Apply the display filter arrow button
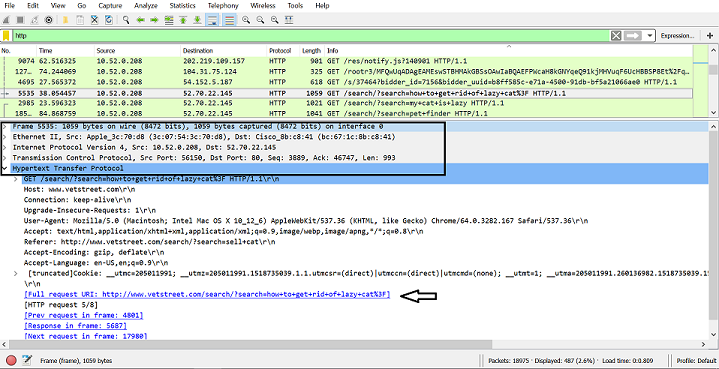Viewport: 719px width, 369px height. (633, 36)
